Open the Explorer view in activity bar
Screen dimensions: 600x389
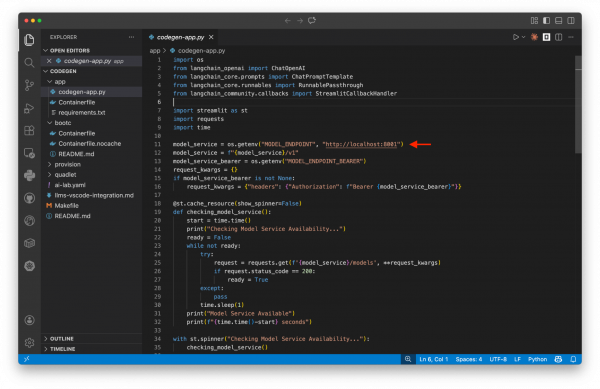29,40
